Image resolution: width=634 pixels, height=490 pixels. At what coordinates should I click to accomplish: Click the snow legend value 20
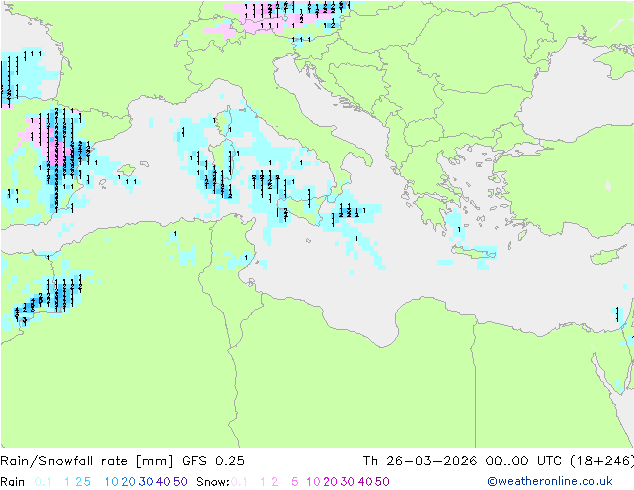point(330,482)
